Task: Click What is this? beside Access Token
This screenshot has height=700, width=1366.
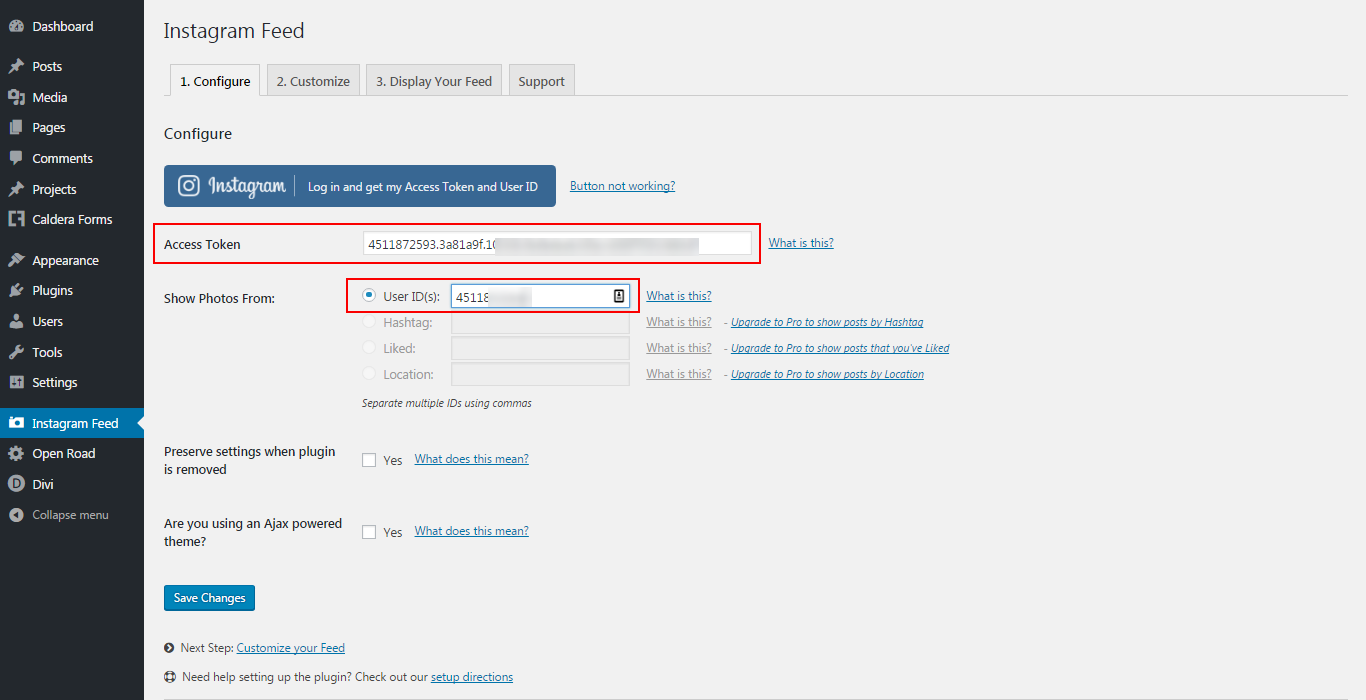Action: (x=801, y=243)
